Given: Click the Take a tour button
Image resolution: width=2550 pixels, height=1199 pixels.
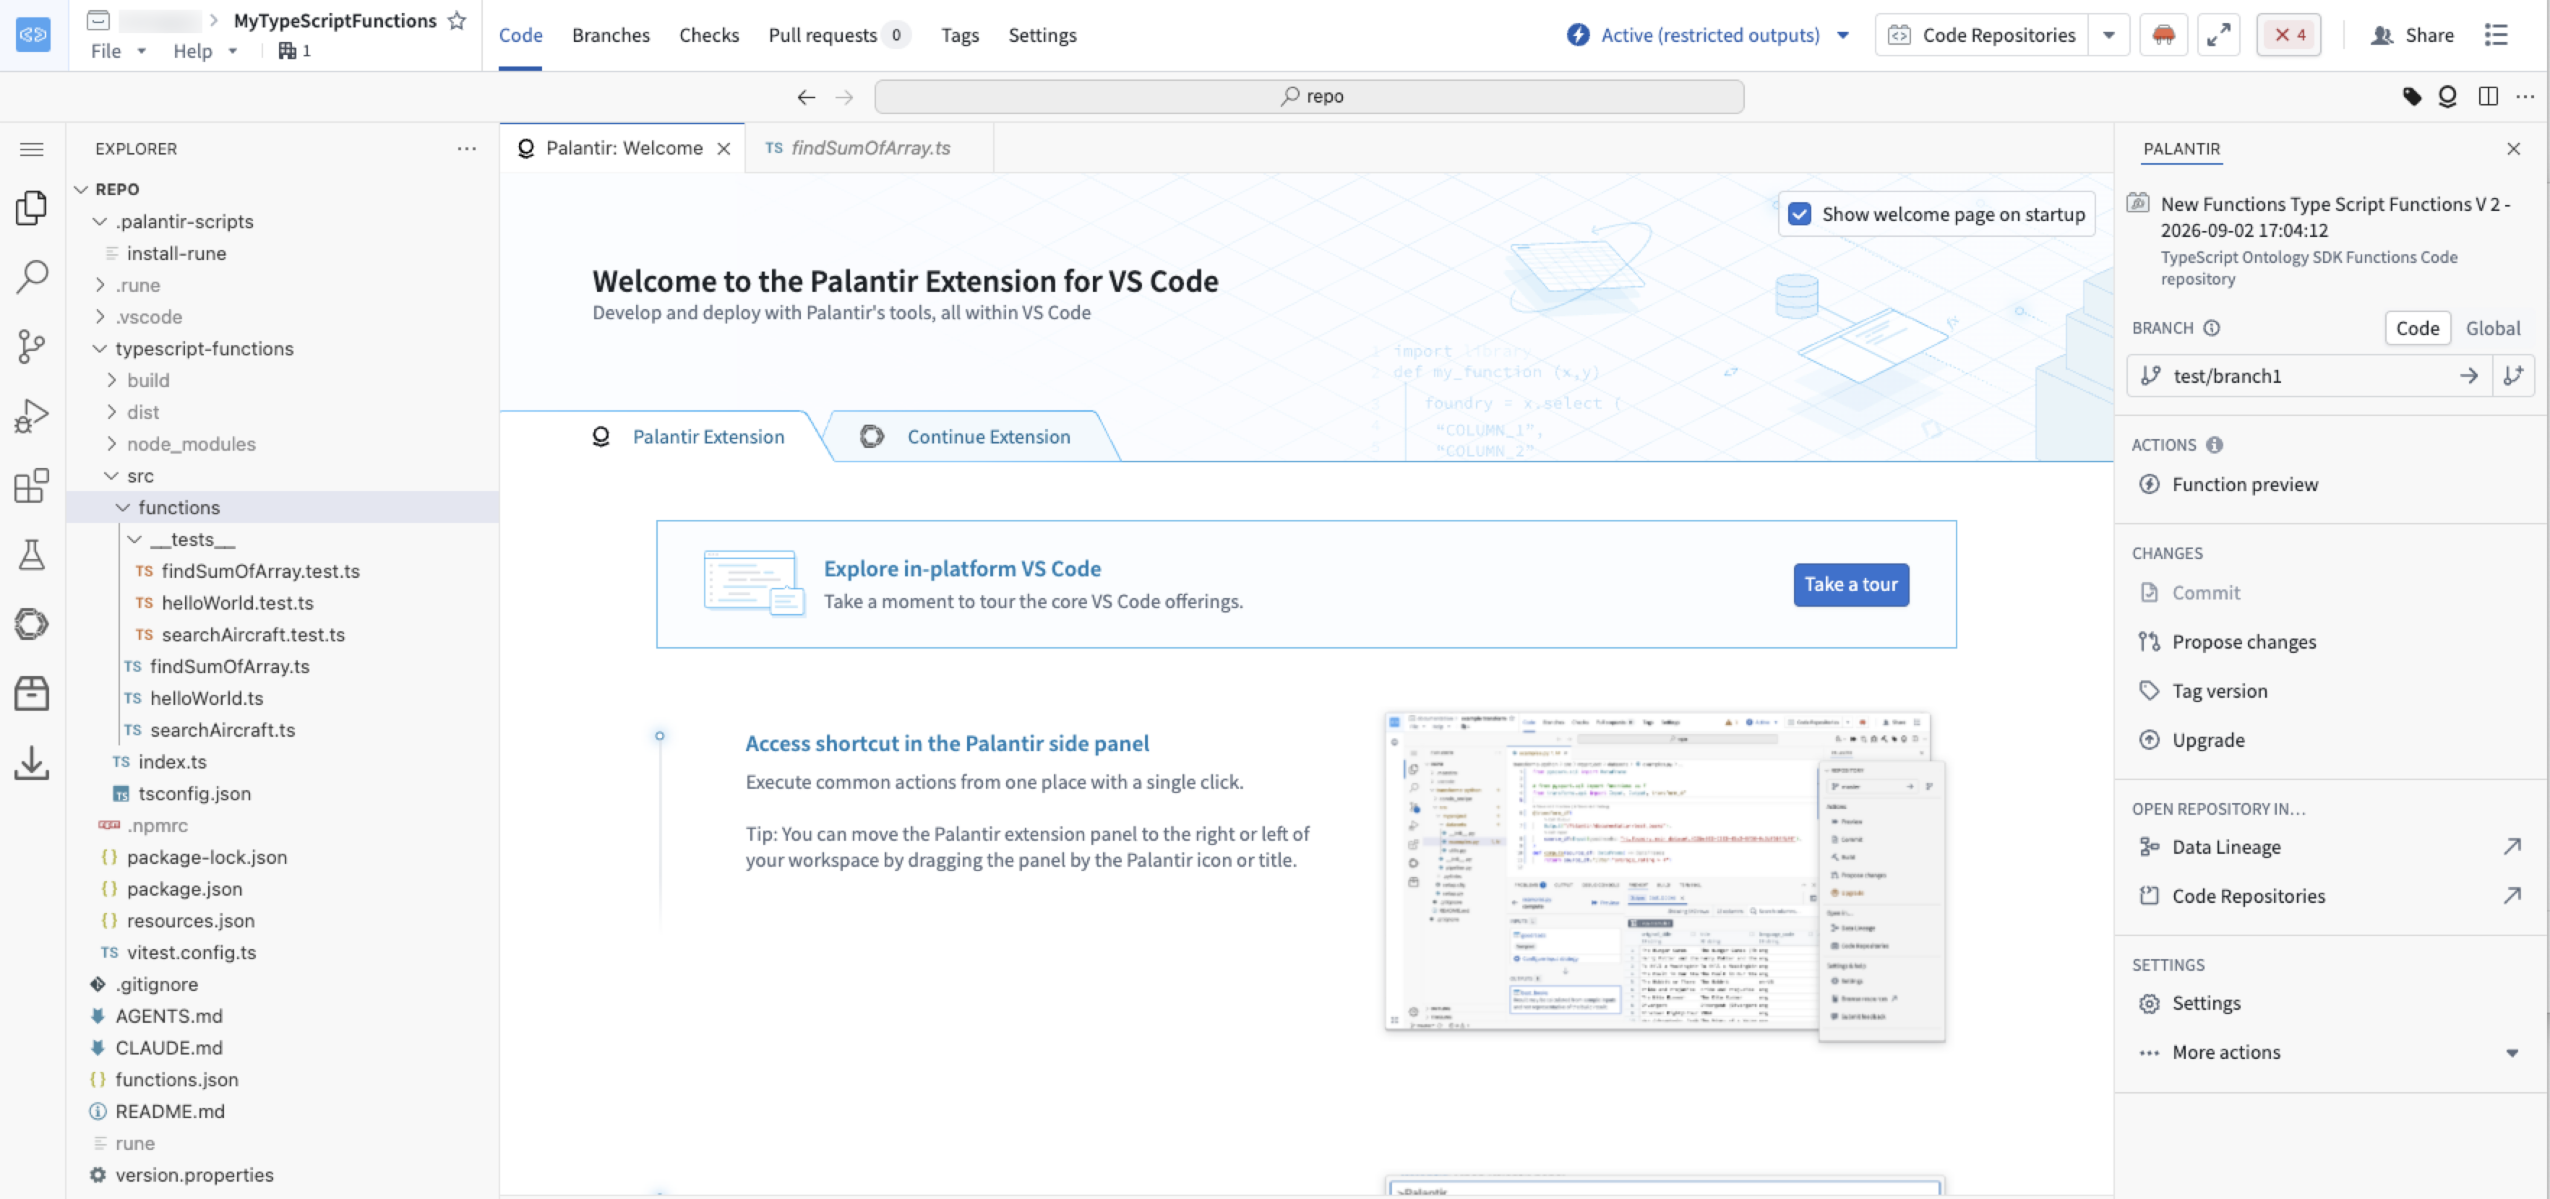Looking at the screenshot, I should [x=1850, y=584].
